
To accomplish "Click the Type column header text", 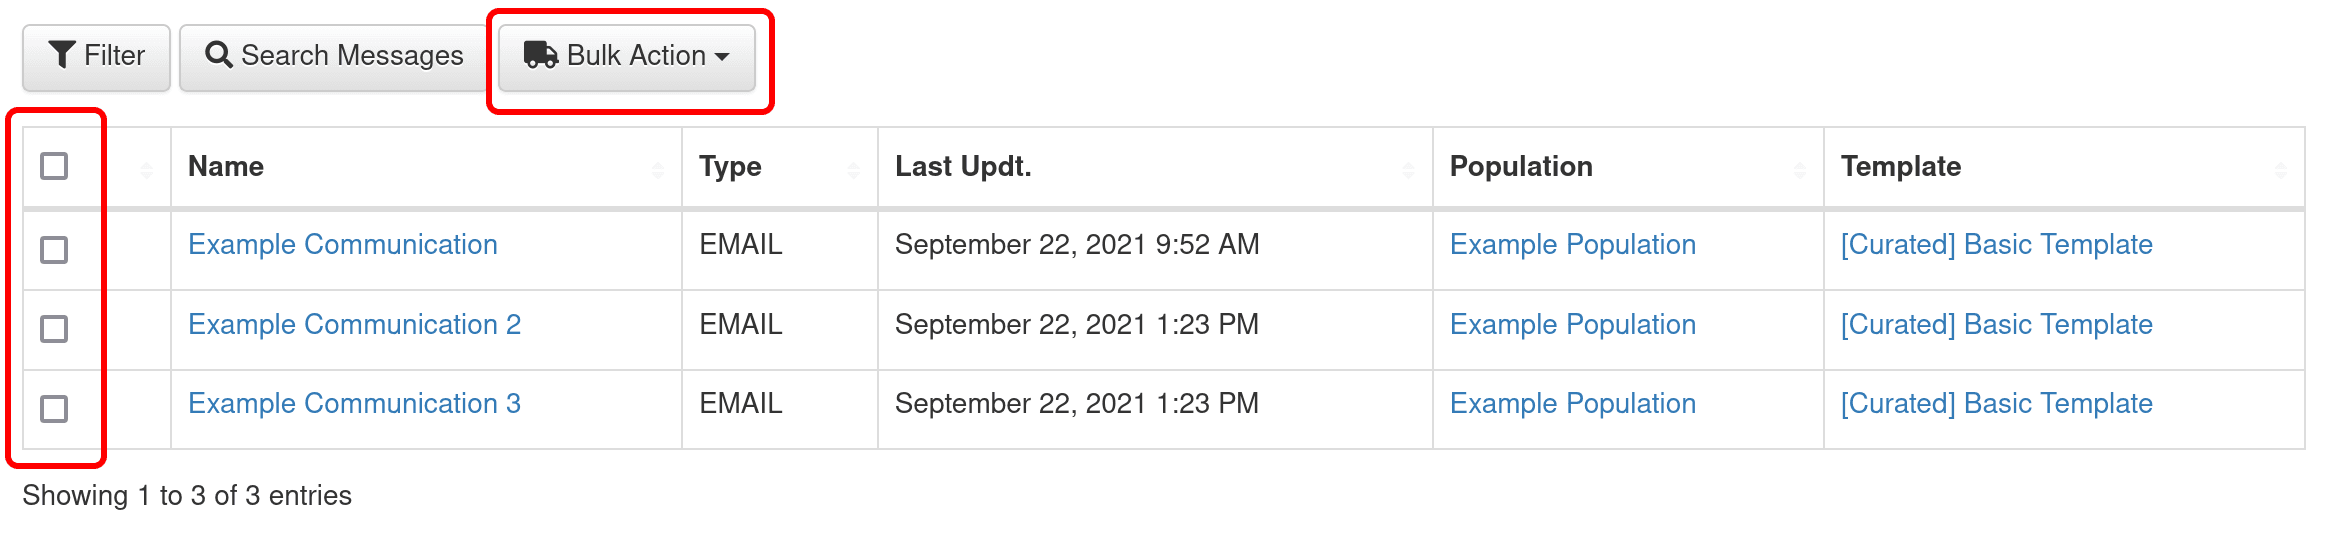I will [730, 167].
